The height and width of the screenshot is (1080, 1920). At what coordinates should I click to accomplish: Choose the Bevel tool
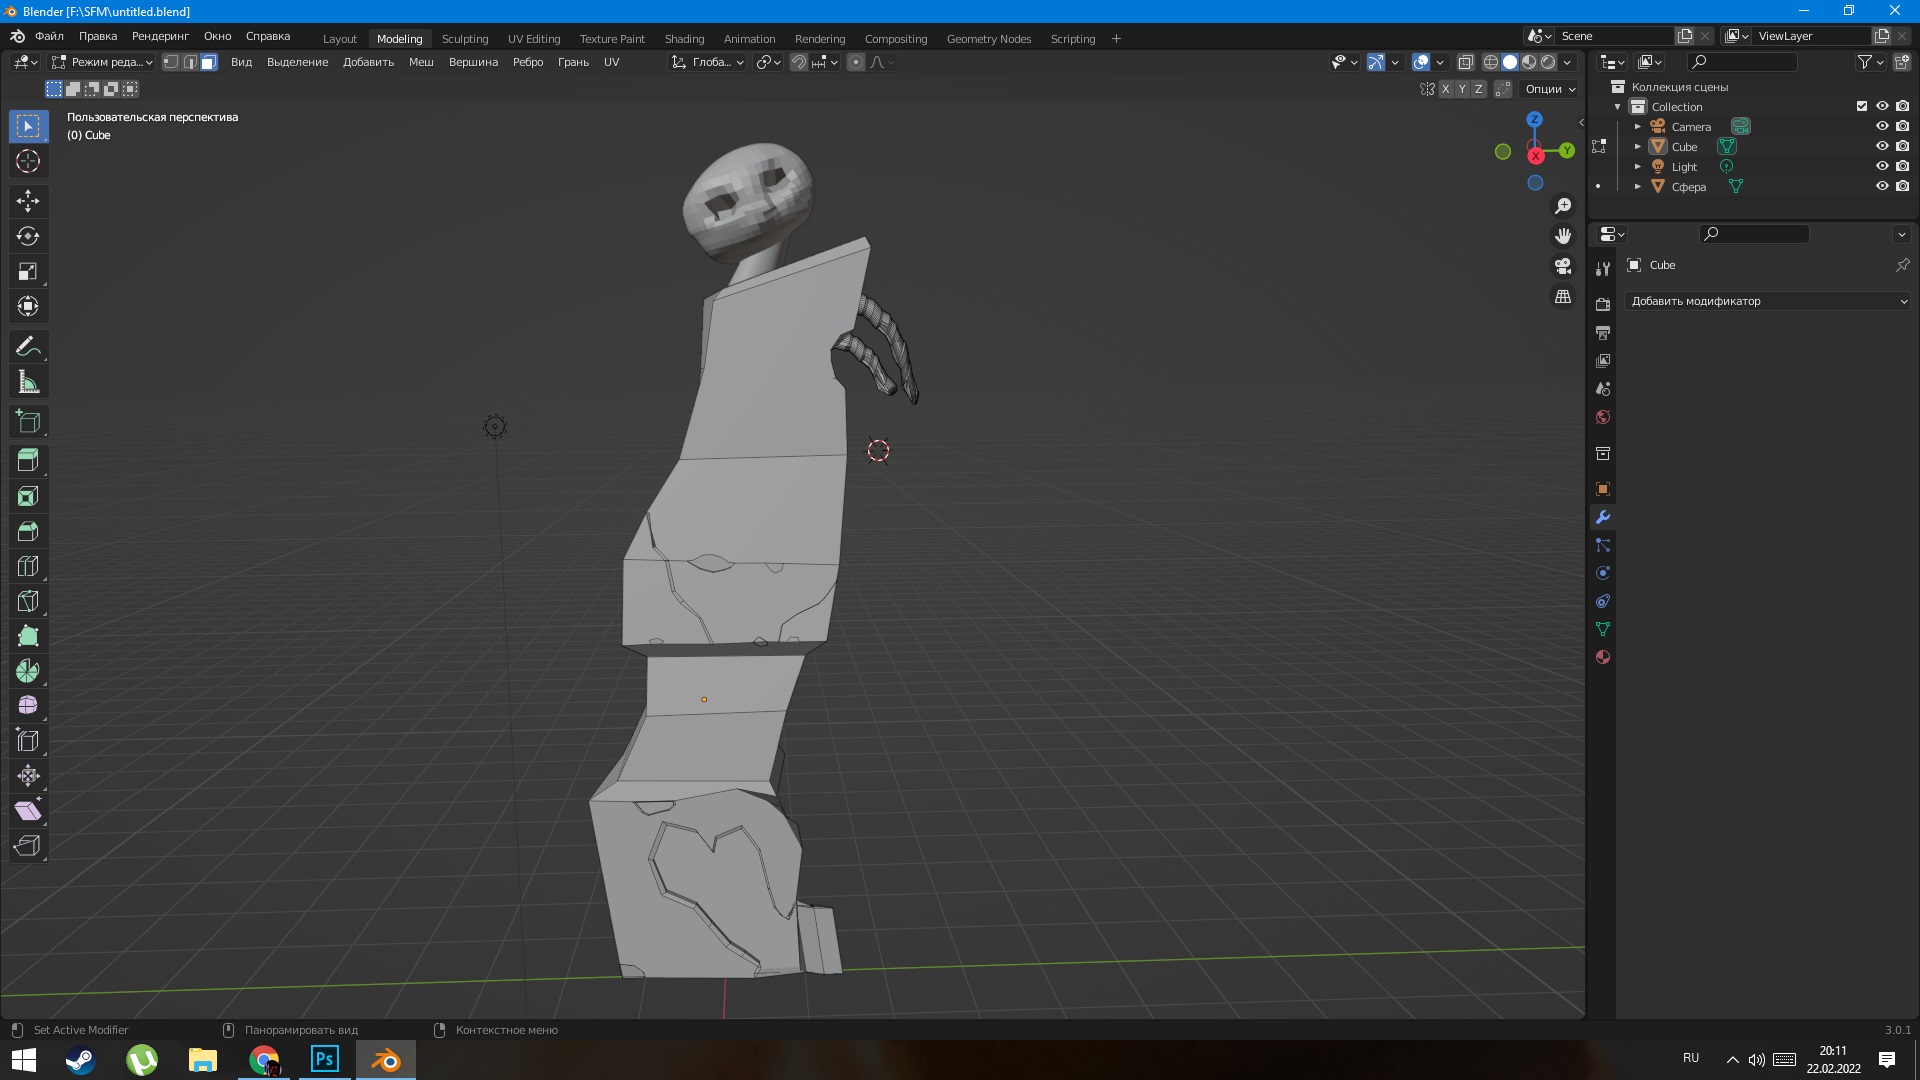[28, 531]
